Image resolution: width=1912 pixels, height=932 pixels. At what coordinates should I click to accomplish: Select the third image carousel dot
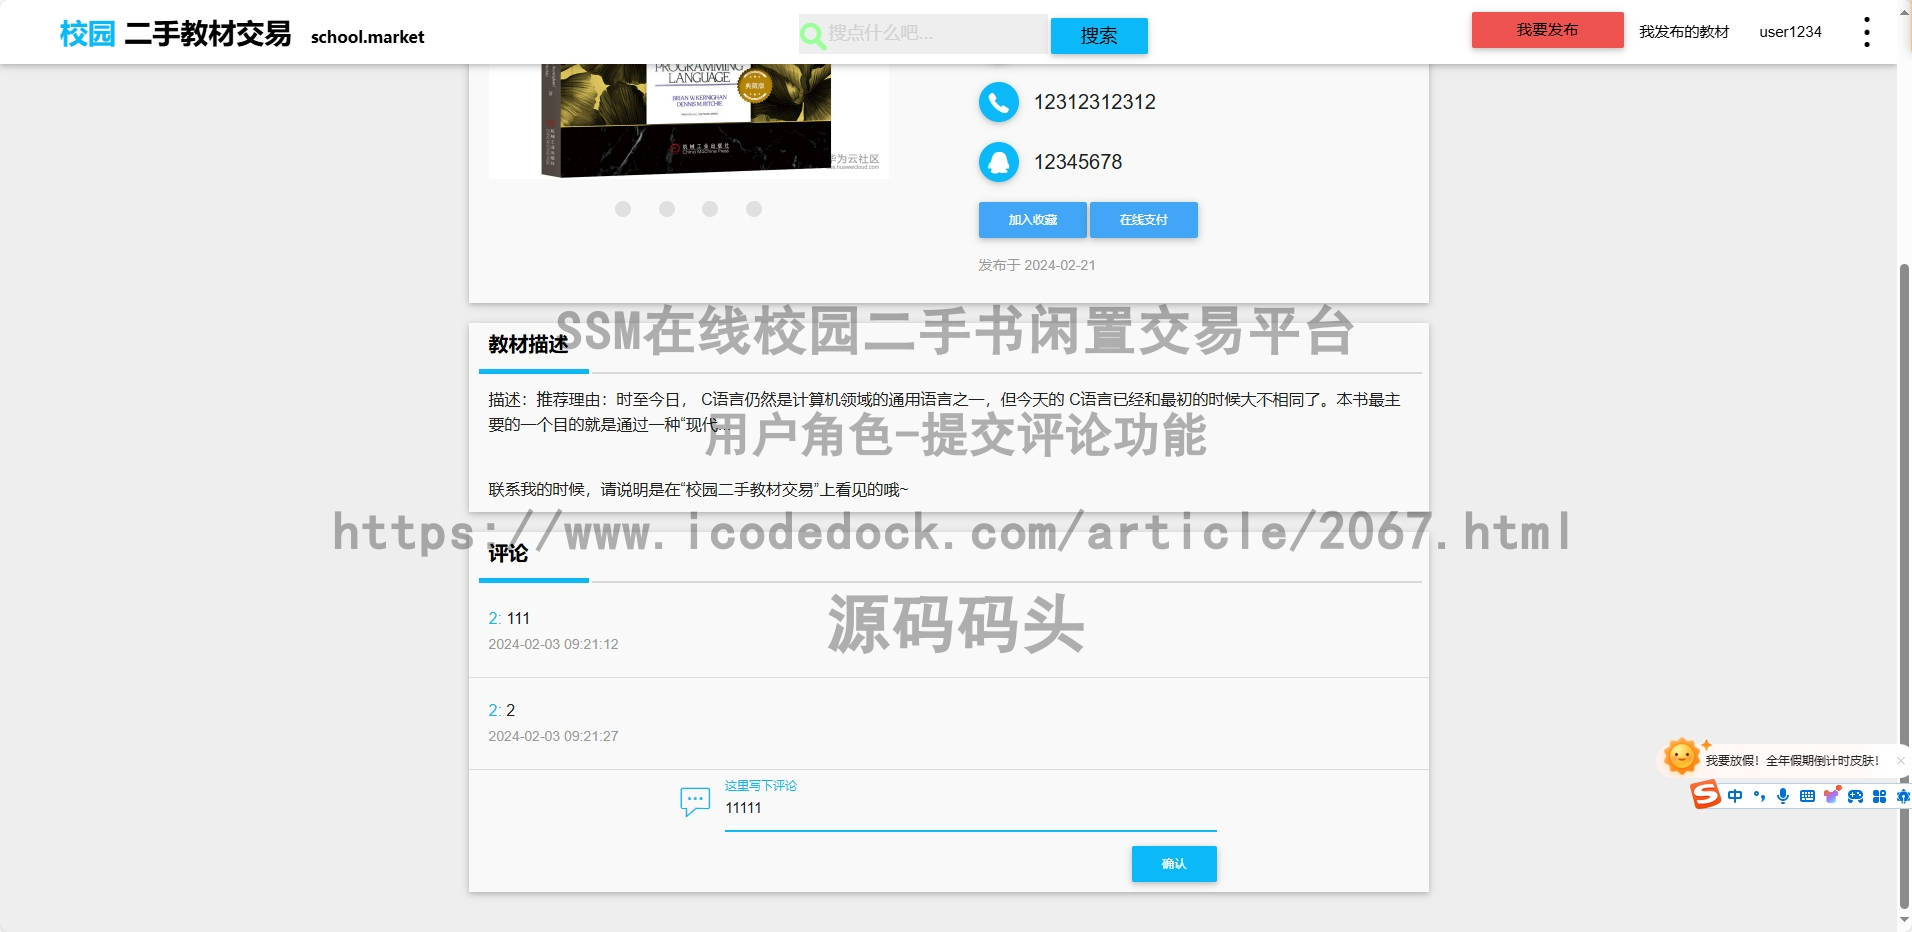coord(710,209)
